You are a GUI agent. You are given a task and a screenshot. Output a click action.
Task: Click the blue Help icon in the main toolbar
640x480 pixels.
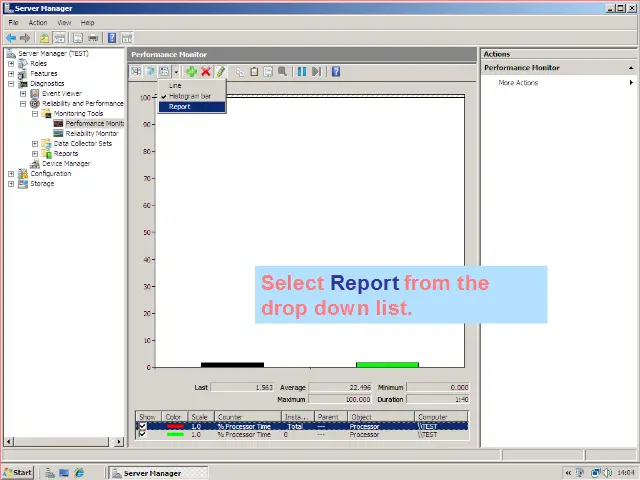tap(112, 38)
